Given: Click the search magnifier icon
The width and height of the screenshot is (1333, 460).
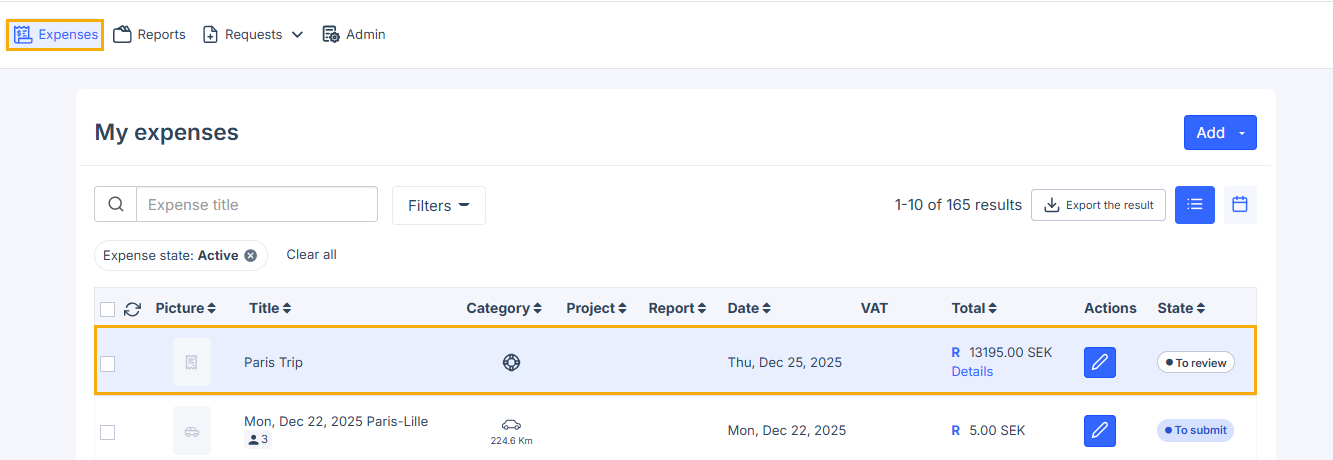Looking at the screenshot, I should click(116, 205).
